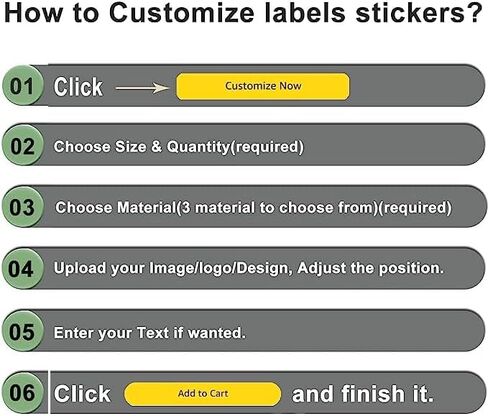Select the green 01 step circle
Viewport: 488px width, 416px height.
tap(23, 86)
